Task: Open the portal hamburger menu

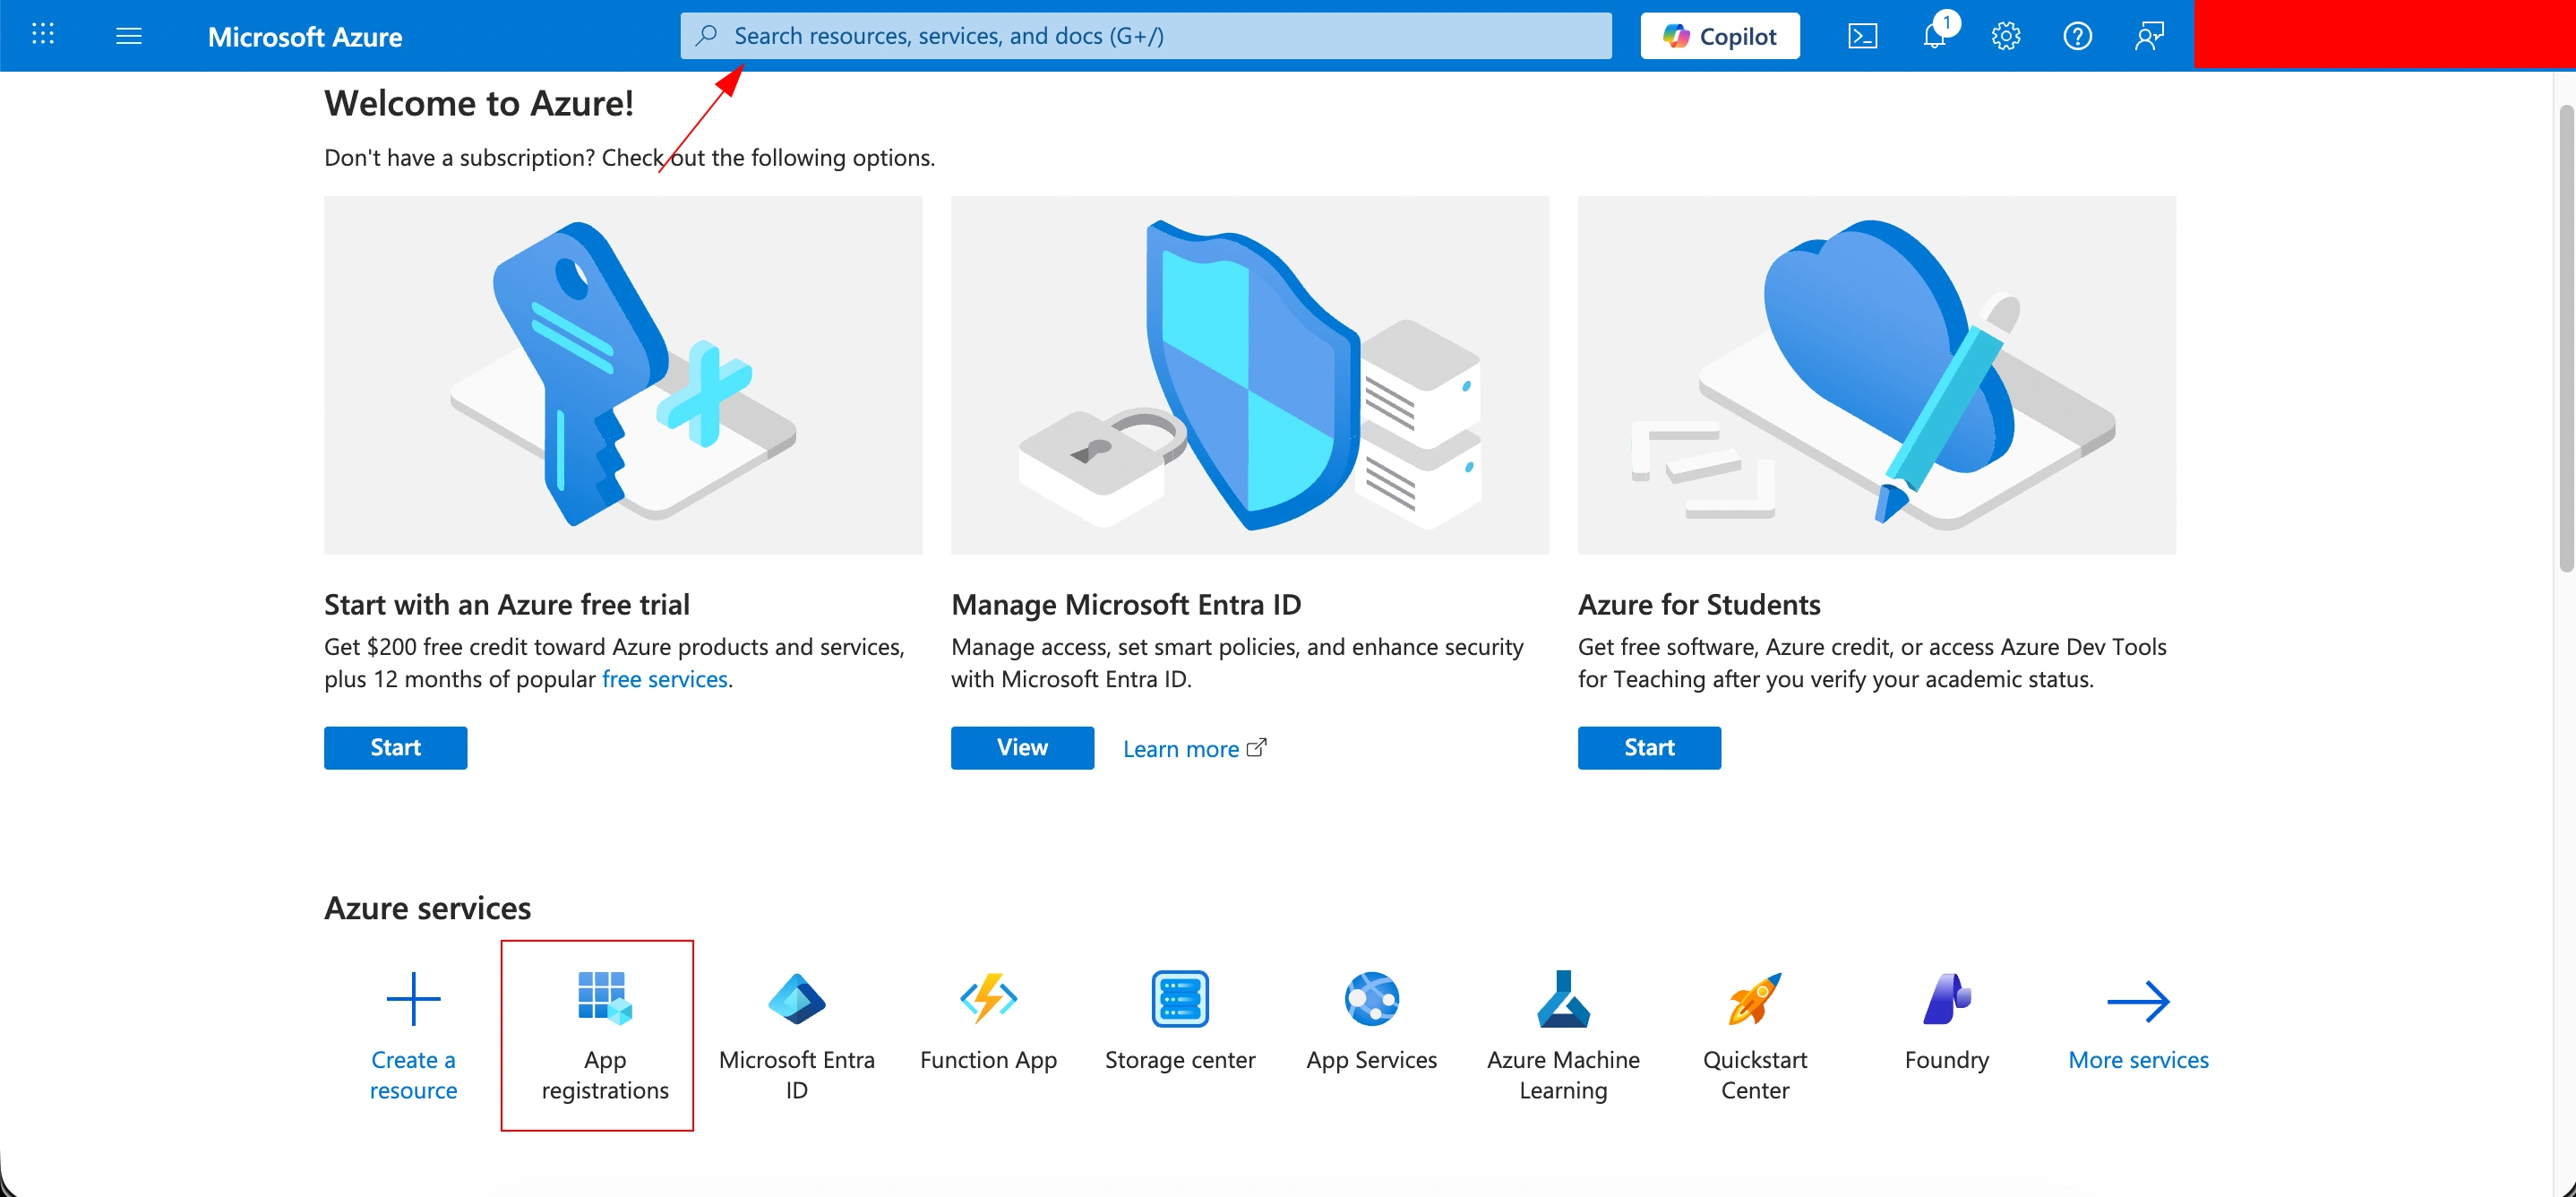Action: 129,36
